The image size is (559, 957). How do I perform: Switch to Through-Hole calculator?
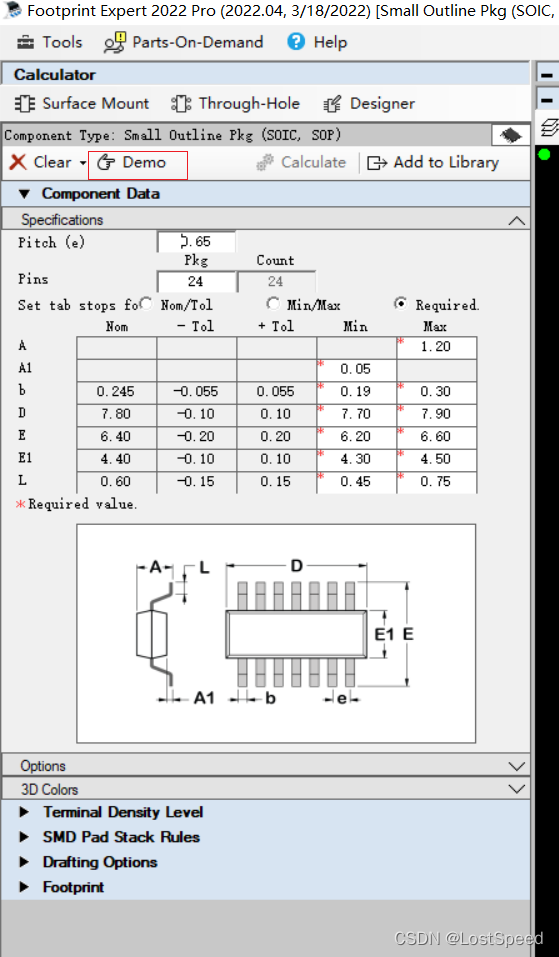coord(236,104)
